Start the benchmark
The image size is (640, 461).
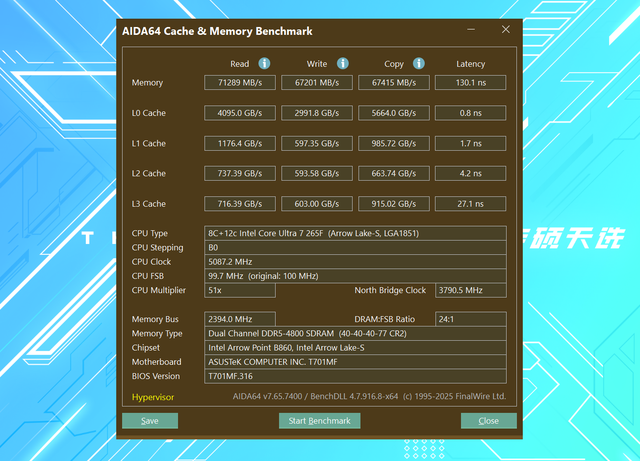click(x=320, y=421)
